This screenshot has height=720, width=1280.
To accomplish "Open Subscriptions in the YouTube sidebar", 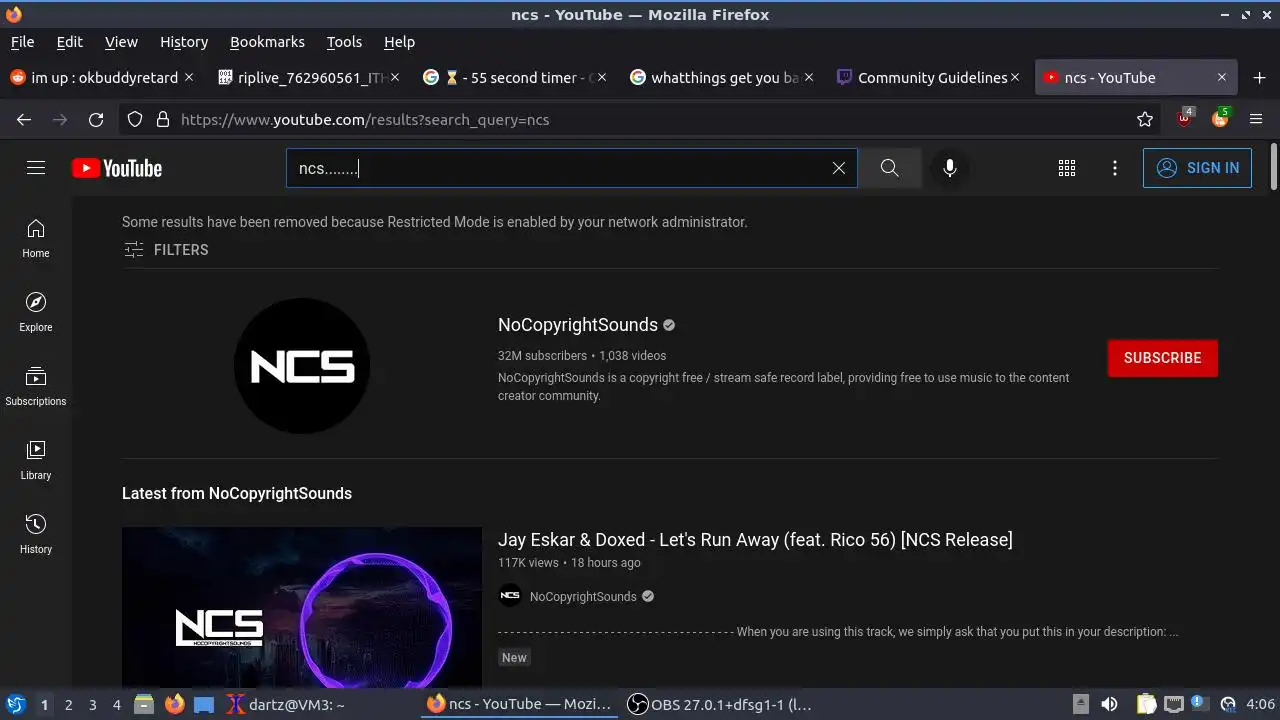I will [36, 386].
